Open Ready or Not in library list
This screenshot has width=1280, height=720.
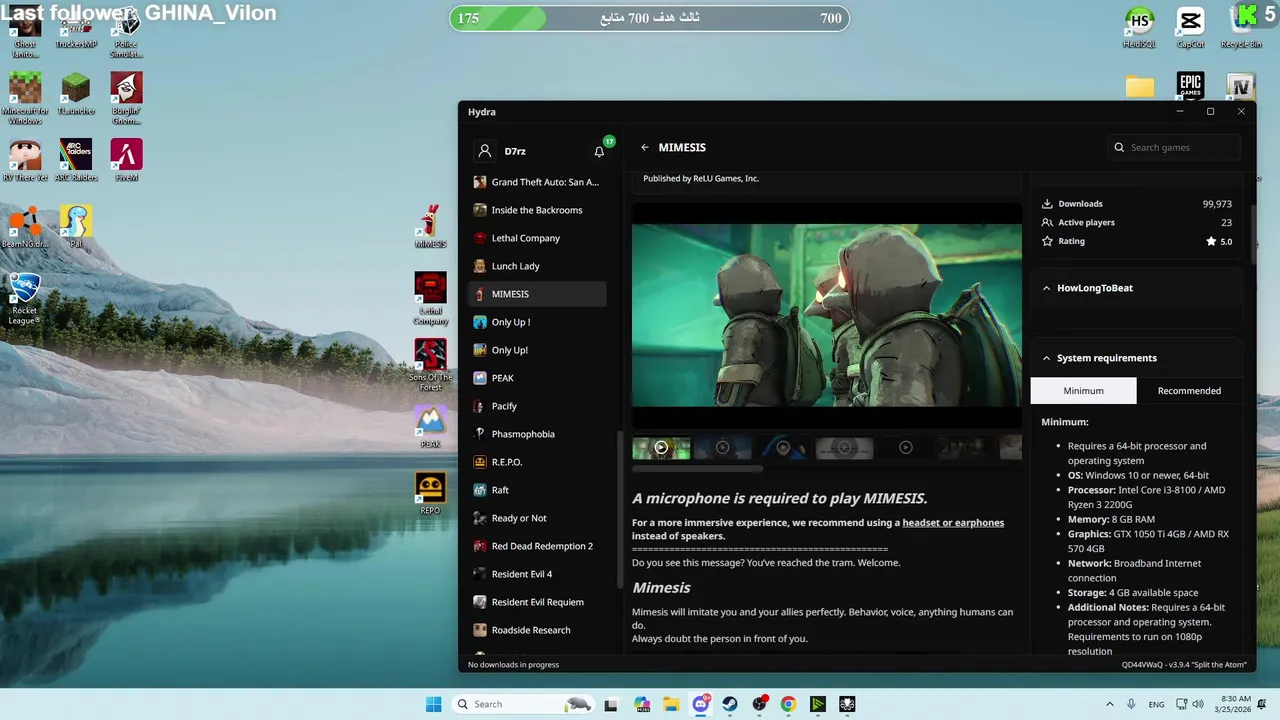click(537, 518)
